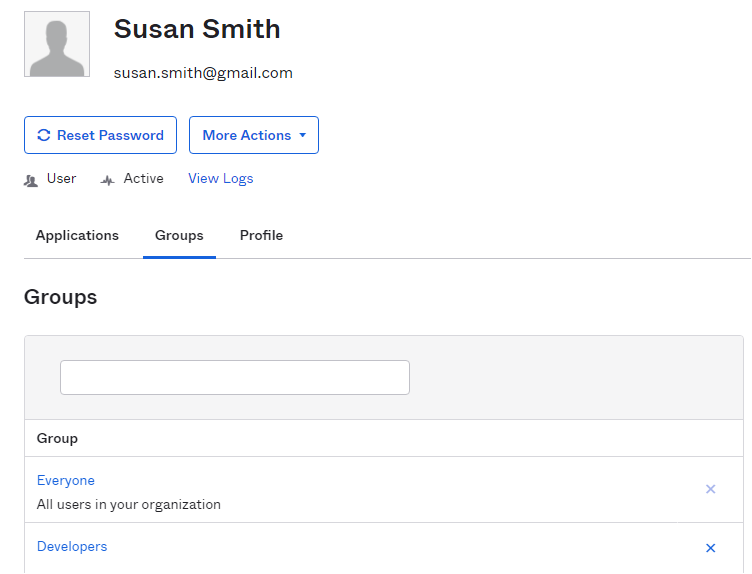The width and height of the screenshot is (752, 574).
Task: Click the Susan Smith name heading
Action: coord(197,29)
